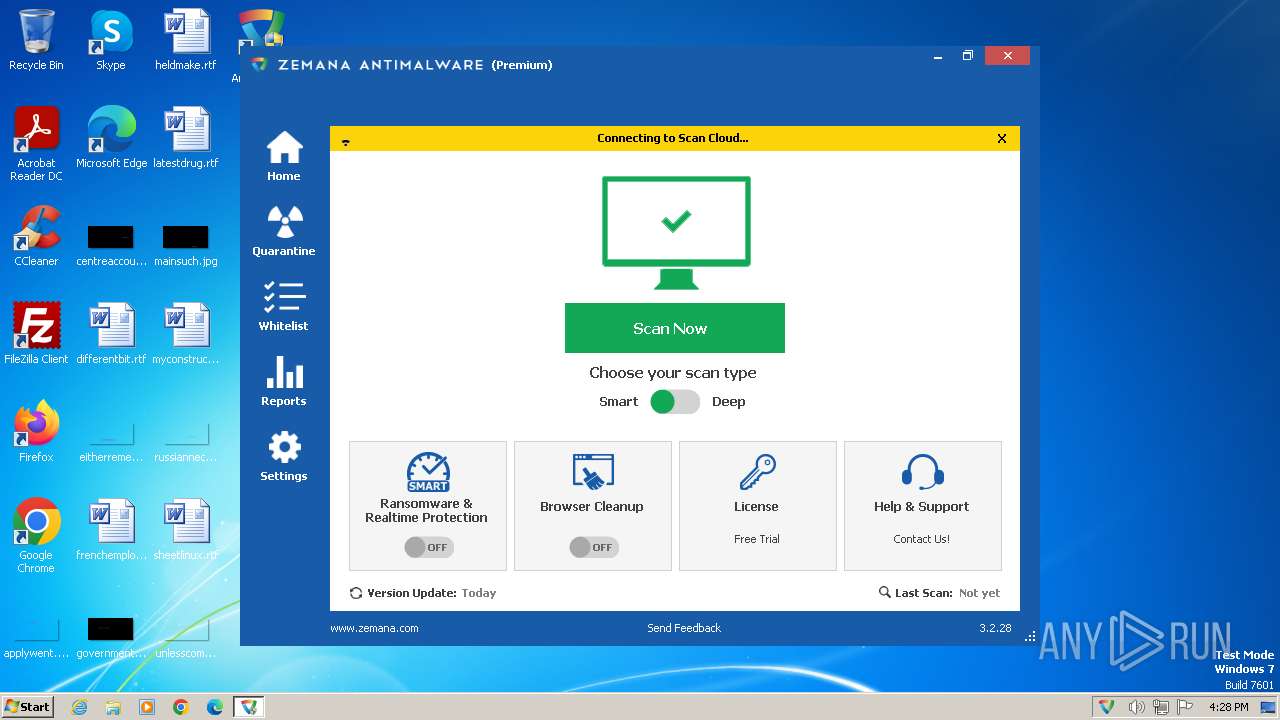Open the Quarantine section
1280x720 pixels.
click(284, 231)
